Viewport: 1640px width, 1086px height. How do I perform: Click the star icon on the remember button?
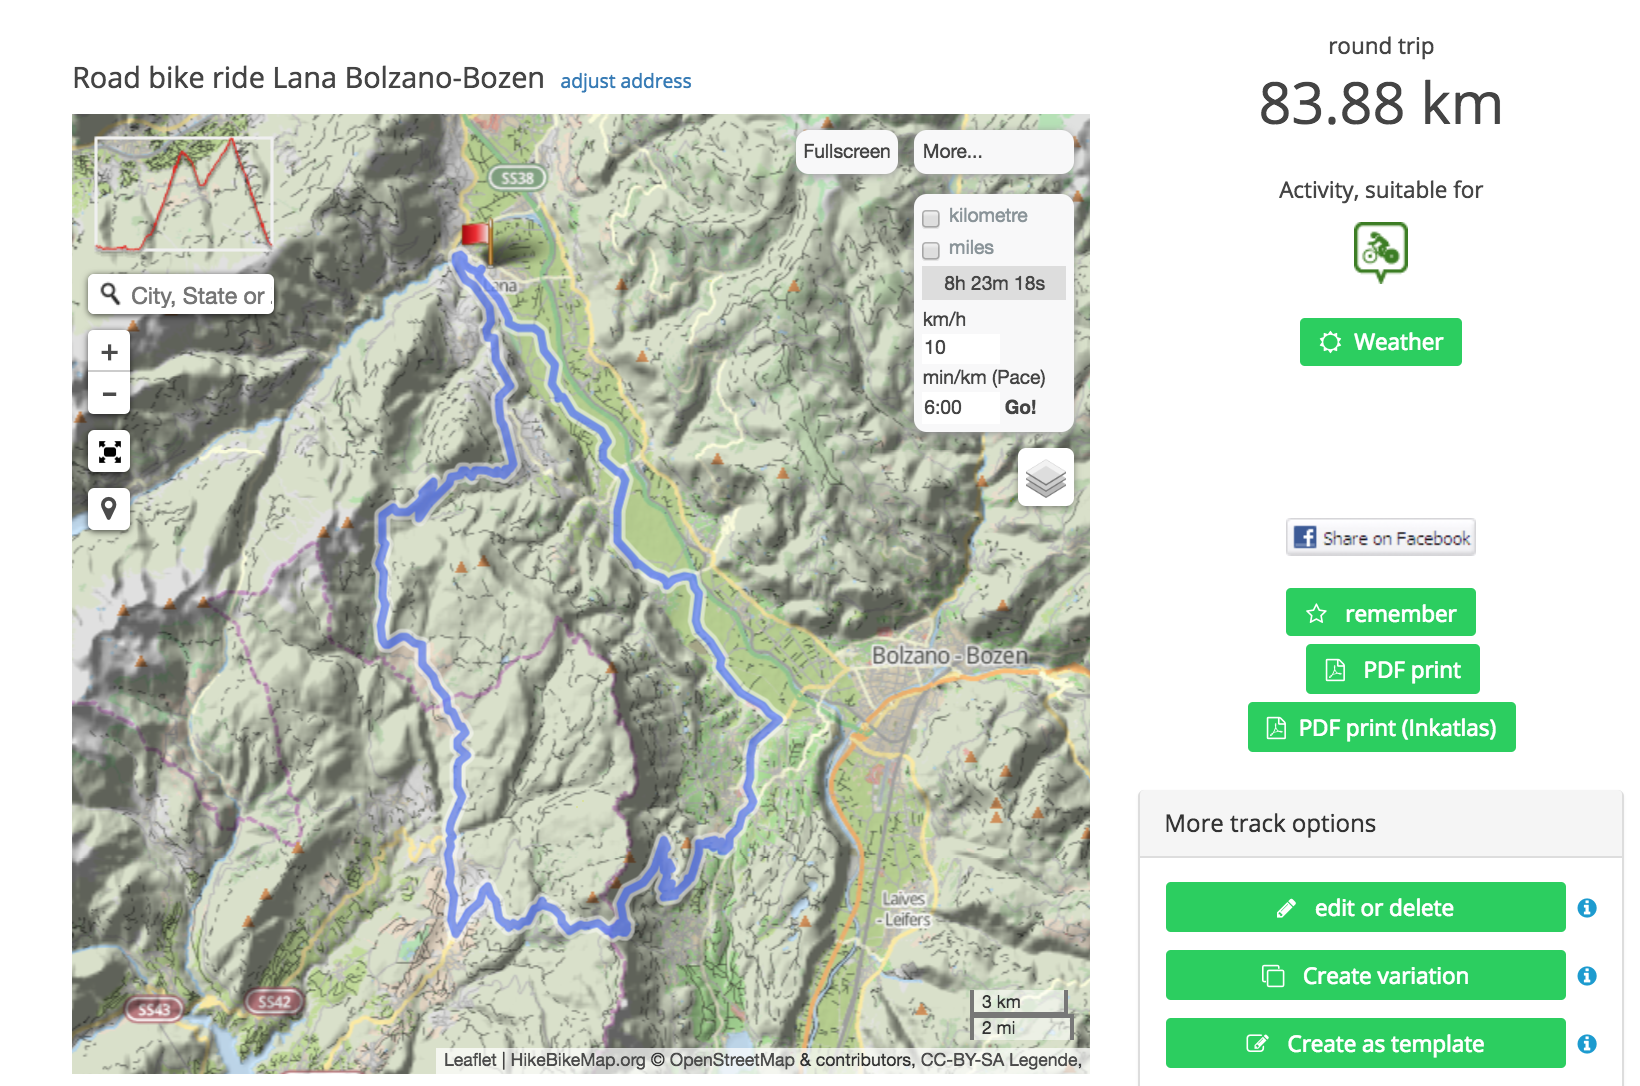click(x=1316, y=612)
